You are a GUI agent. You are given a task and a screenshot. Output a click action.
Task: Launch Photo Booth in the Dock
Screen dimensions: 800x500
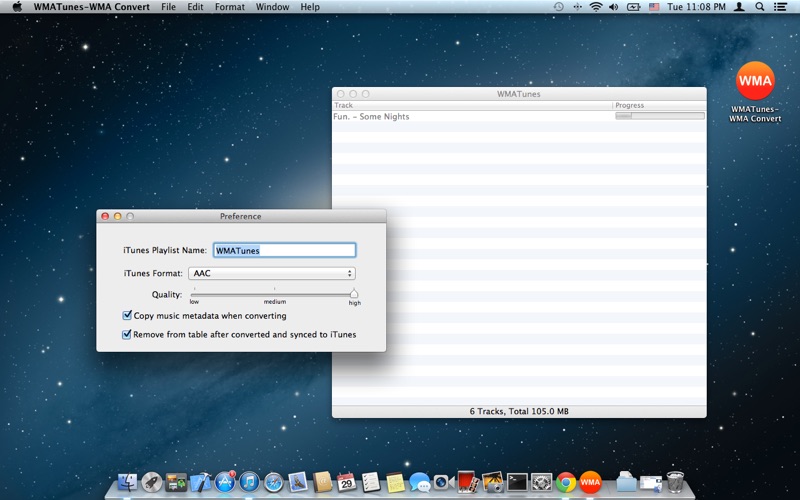tap(468, 482)
